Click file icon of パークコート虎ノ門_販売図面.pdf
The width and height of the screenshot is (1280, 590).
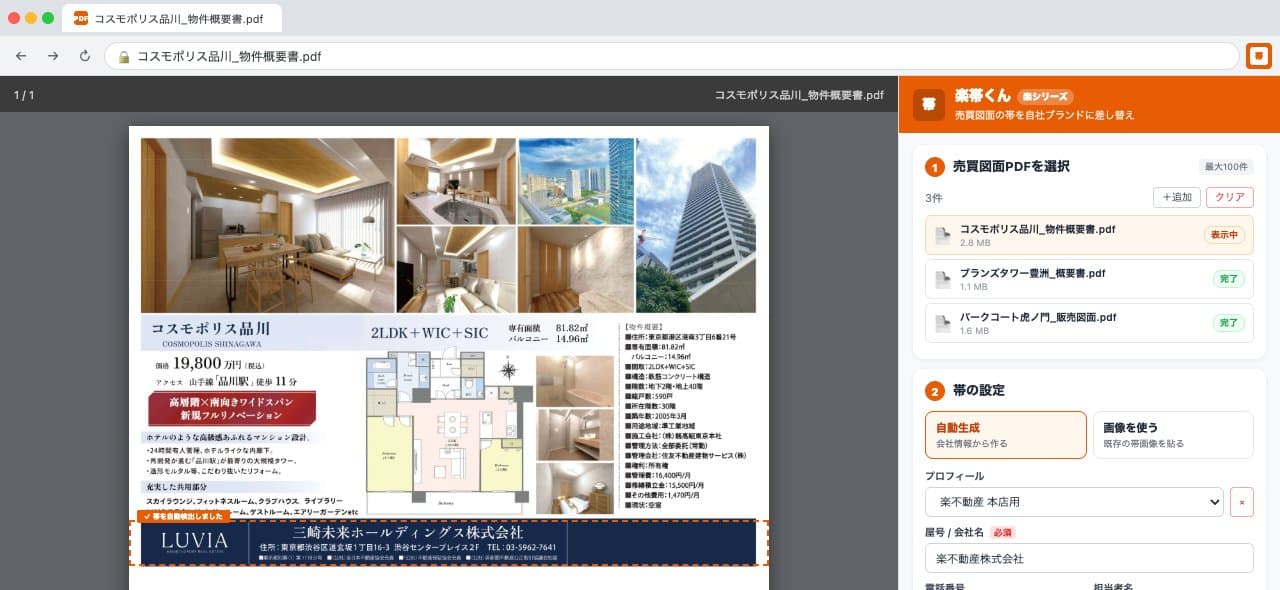(x=942, y=323)
